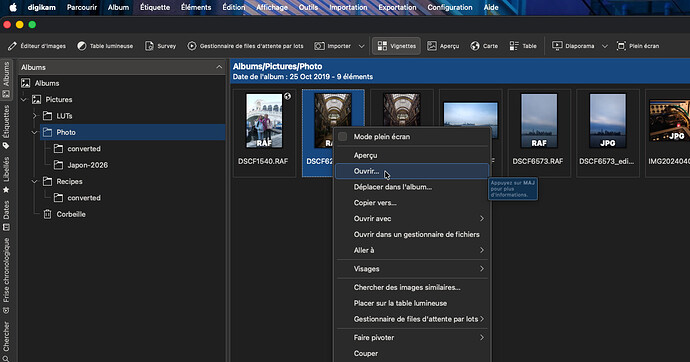Open the Table lumineuse light table
This screenshot has width=690, height=362.
point(105,46)
